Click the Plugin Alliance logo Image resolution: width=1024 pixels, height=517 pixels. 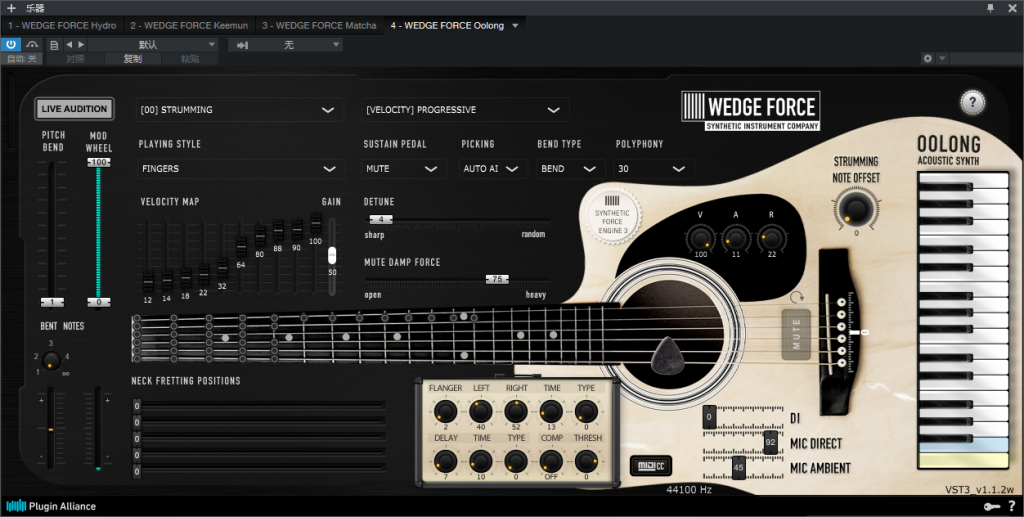point(51,506)
